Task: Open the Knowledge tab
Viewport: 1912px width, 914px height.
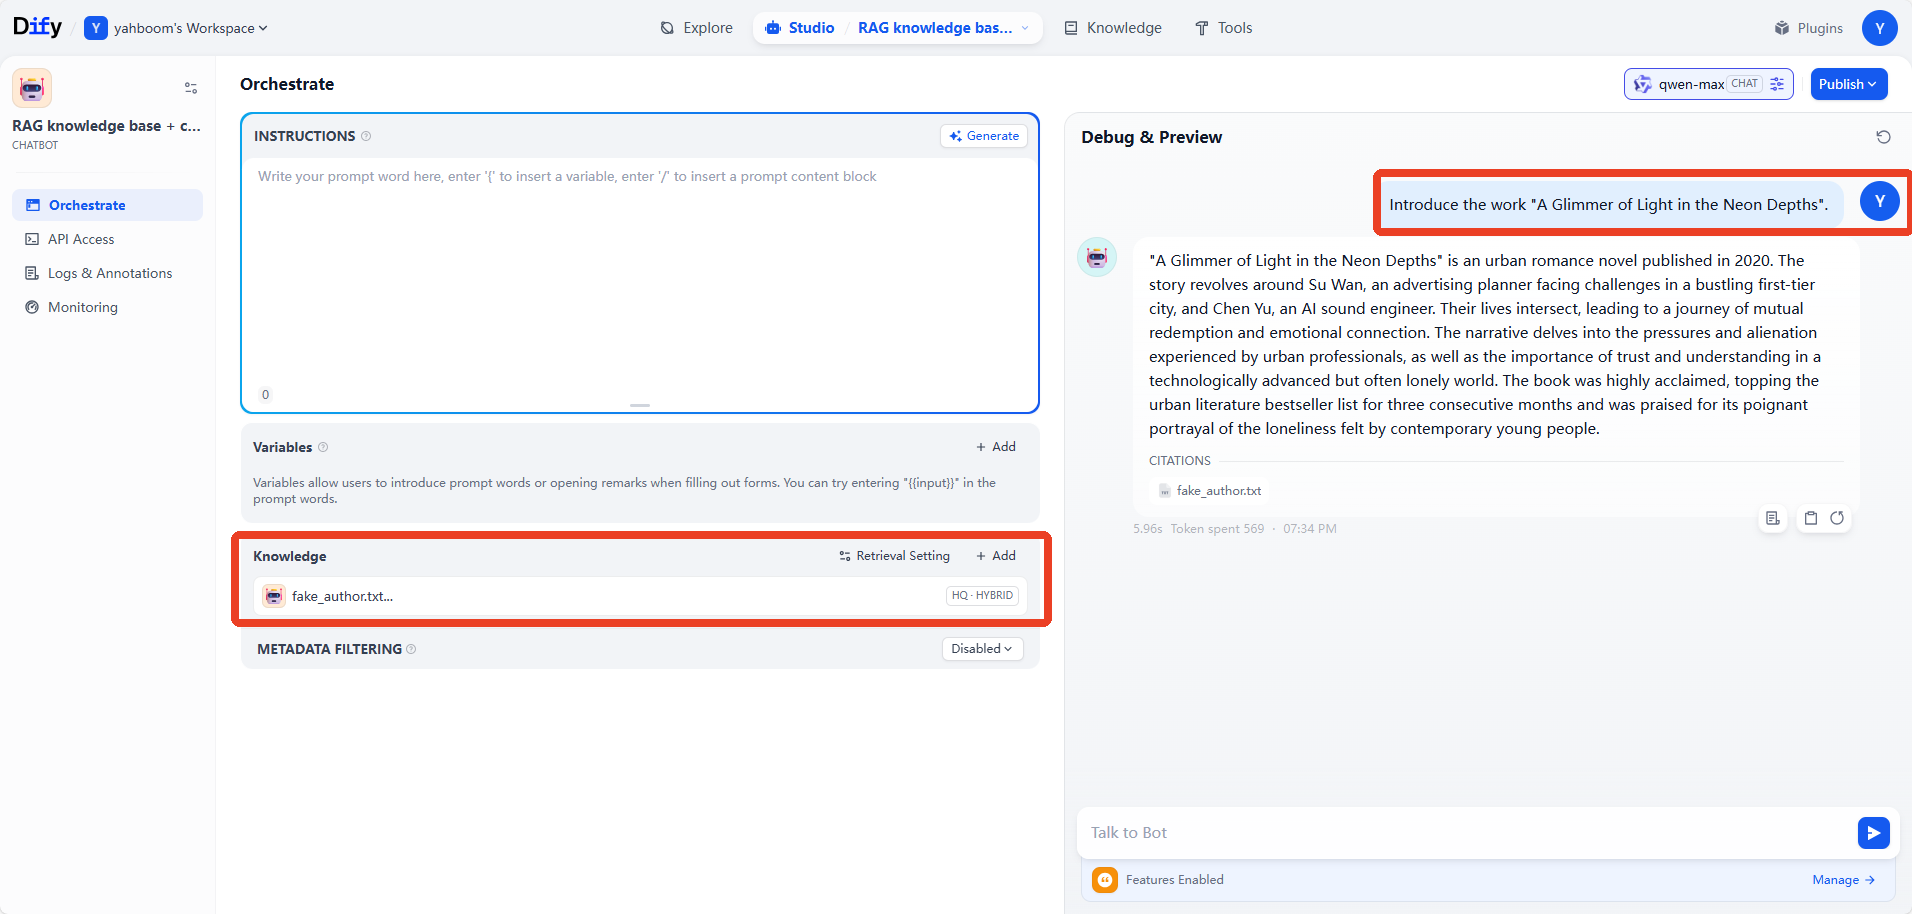Action: [1113, 28]
